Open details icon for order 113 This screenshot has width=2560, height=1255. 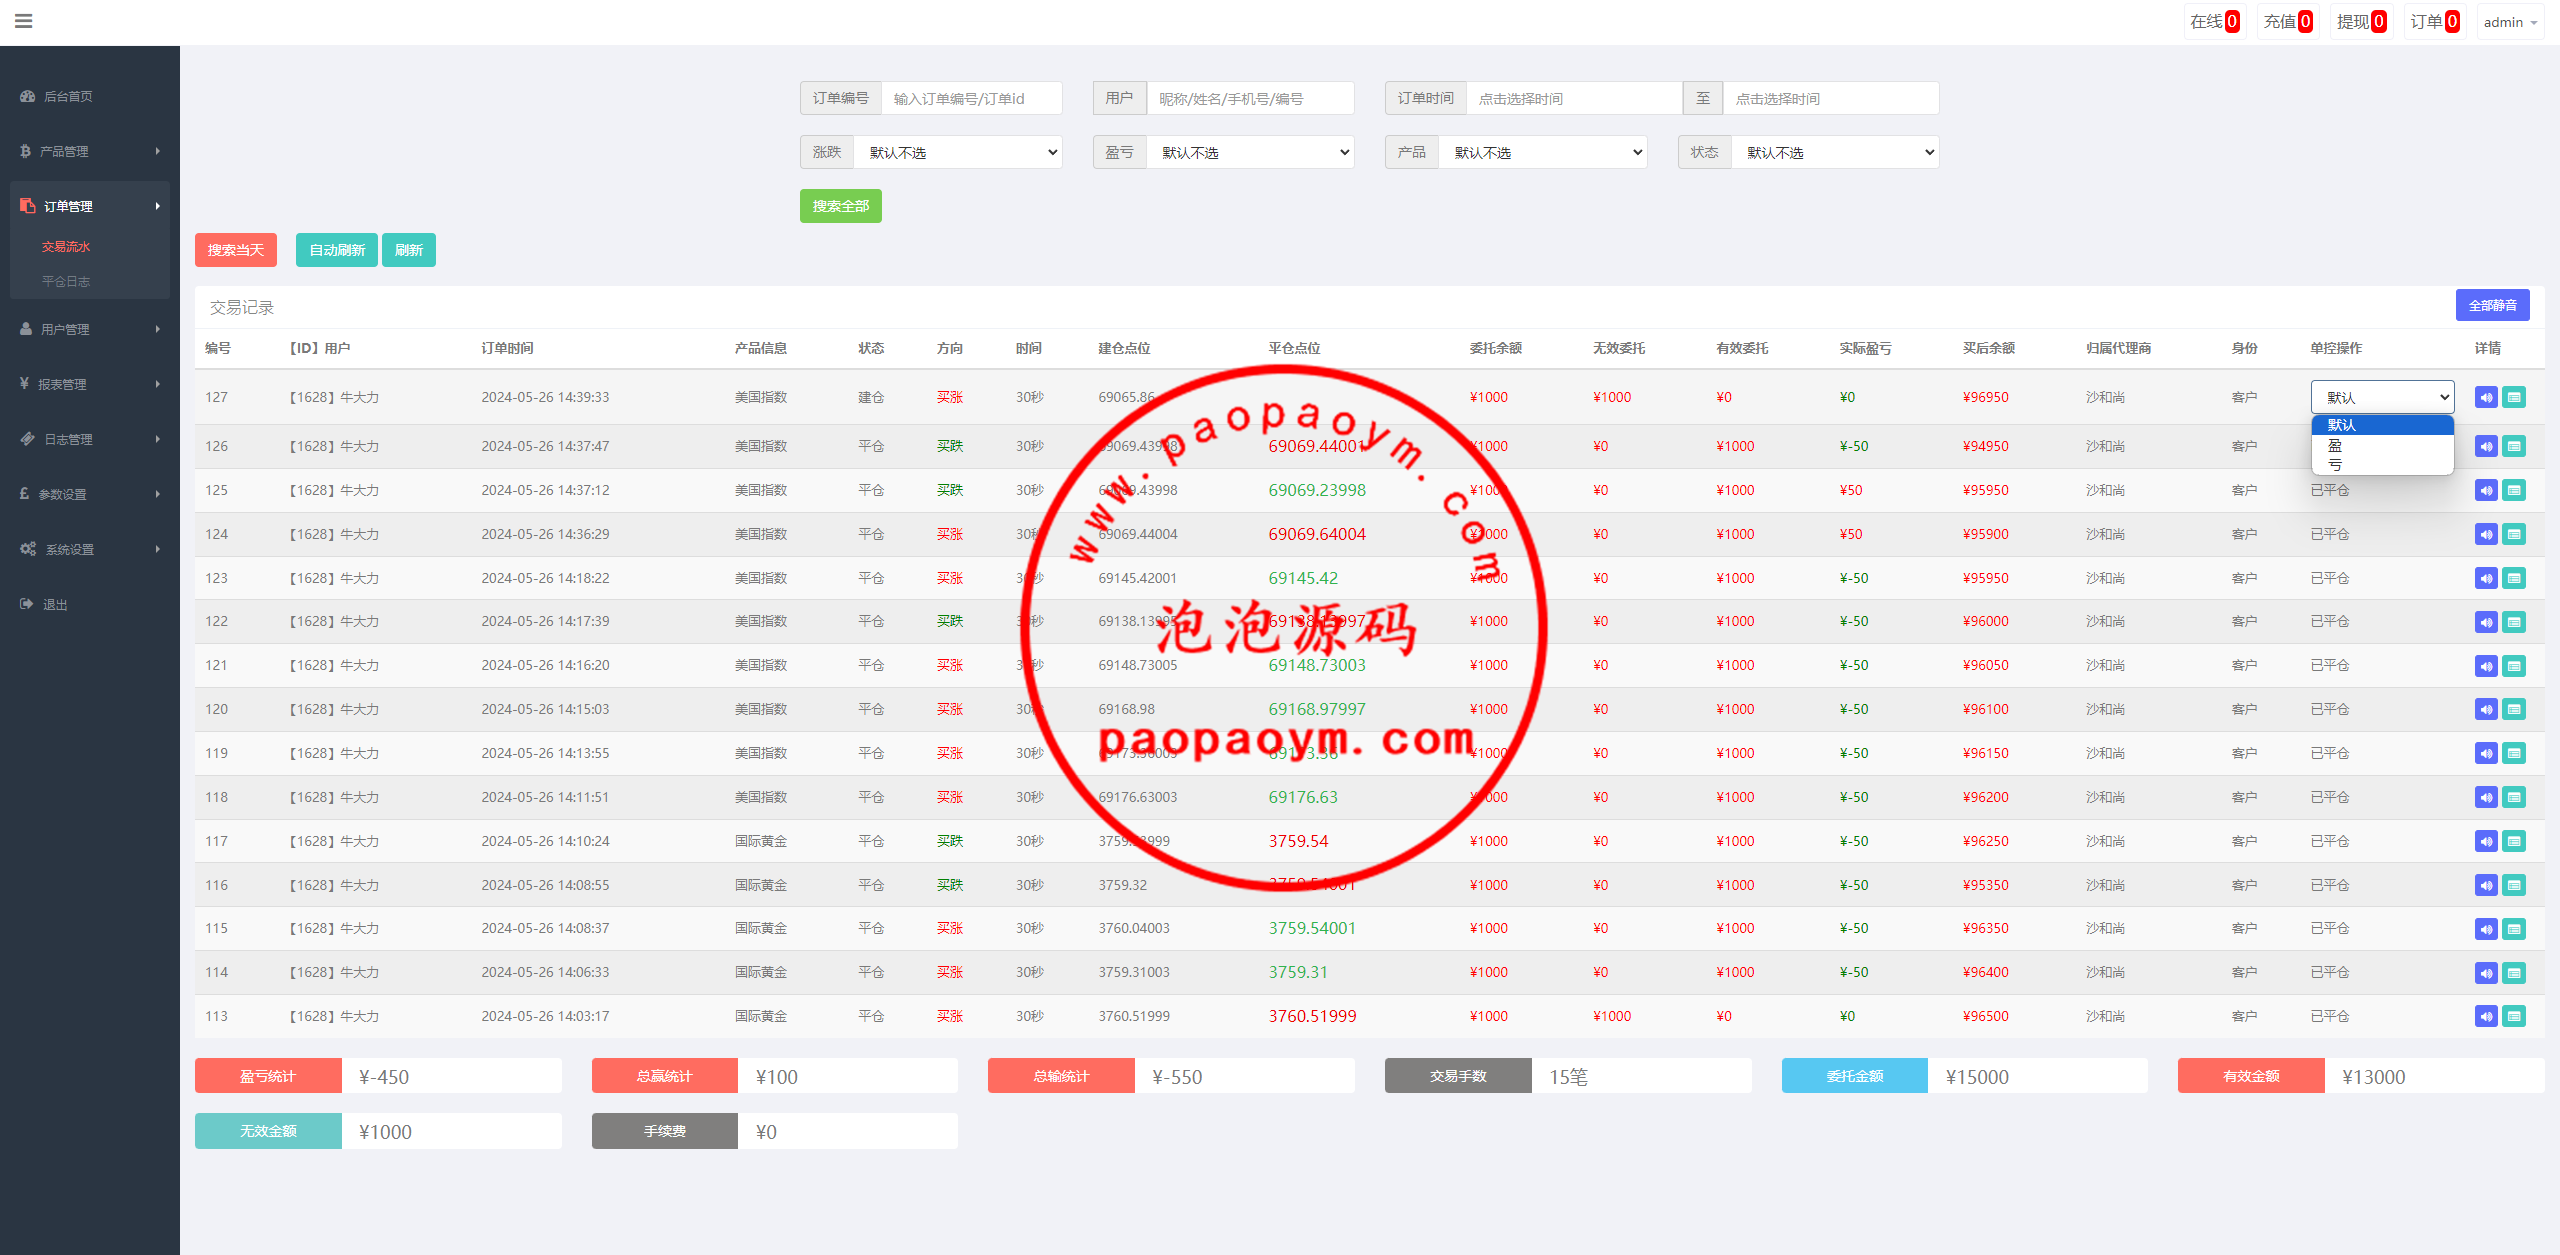(x=2514, y=1017)
